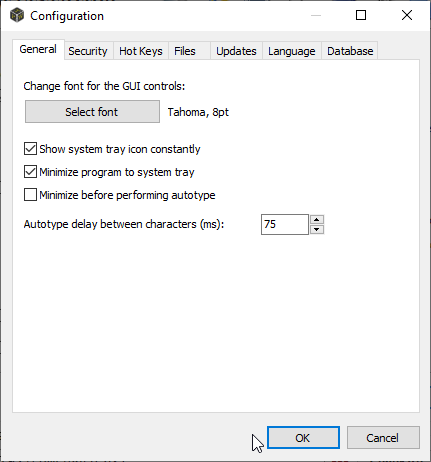Viewport: 431px width, 462px height.
Task: Cancel the configuration changes
Action: point(383,437)
